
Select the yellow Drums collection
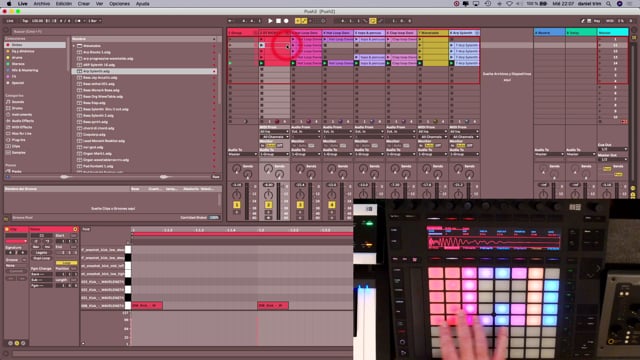click(x=18, y=58)
